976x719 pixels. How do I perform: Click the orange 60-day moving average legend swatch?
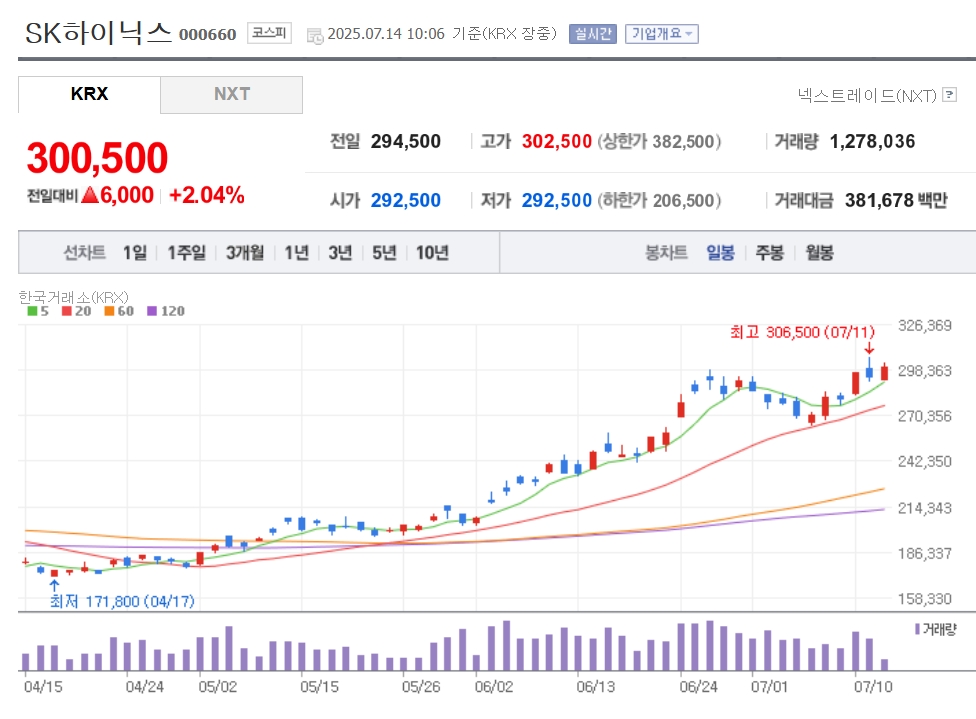(109, 311)
